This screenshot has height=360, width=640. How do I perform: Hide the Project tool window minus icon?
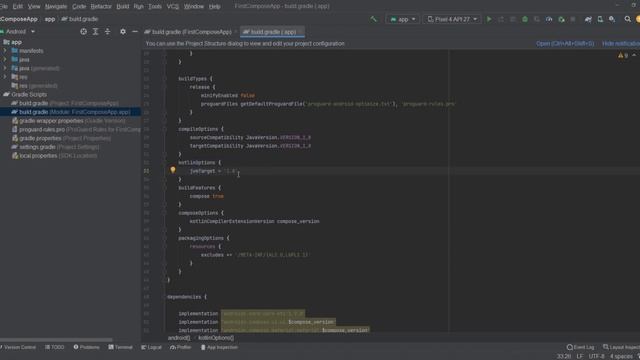[x=135, y=31]
